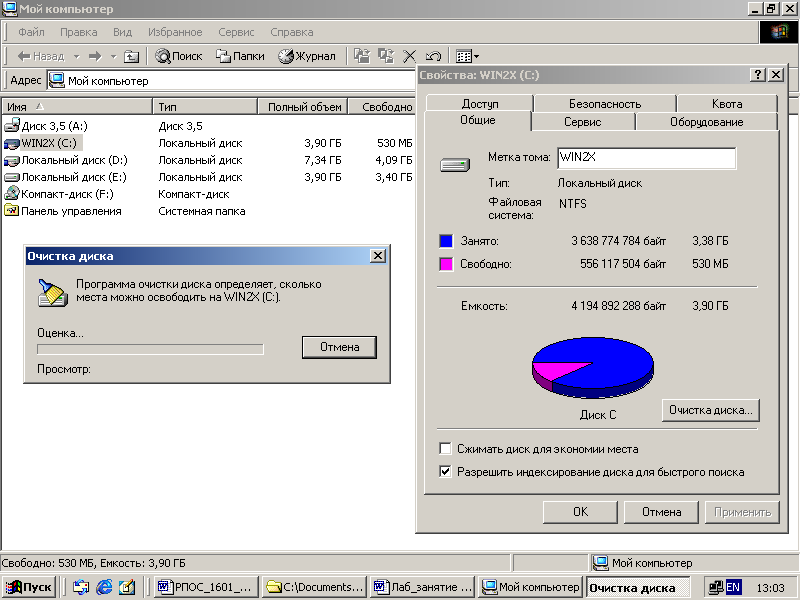Image resolution: width=800 pixels, height=600 pixels.
Task: Launch Internet Explorer from quick launch
Action: coord(104,587)
